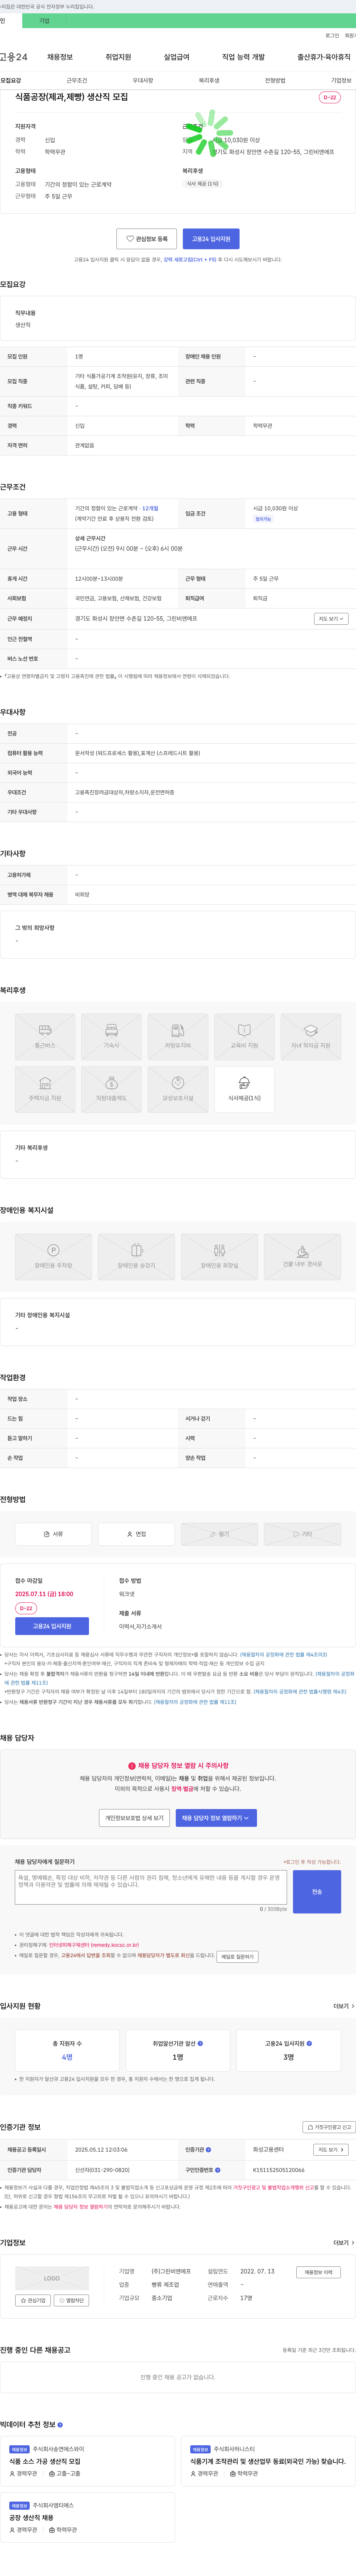
Task: Click 고용24 입사지원 button beside 관심정보 등록
Action: point(211,239)
